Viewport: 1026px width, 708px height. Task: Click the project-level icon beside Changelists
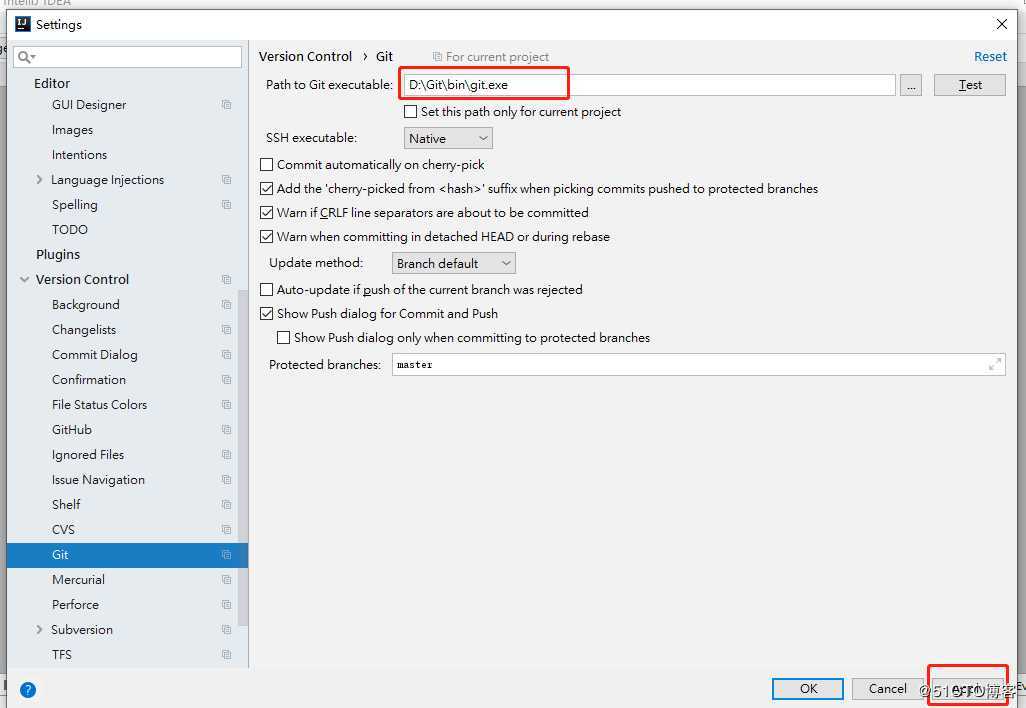(226, 329)
